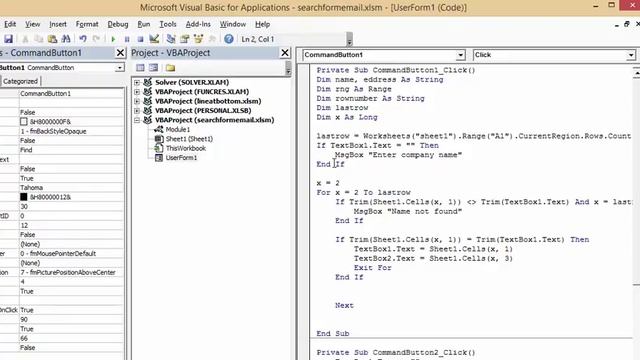Image resolution: width=640 pixels, height=360 pixels.
Task: Click 'Private Sub CommandButton2_Click()' line
Action: pos(396,352)
